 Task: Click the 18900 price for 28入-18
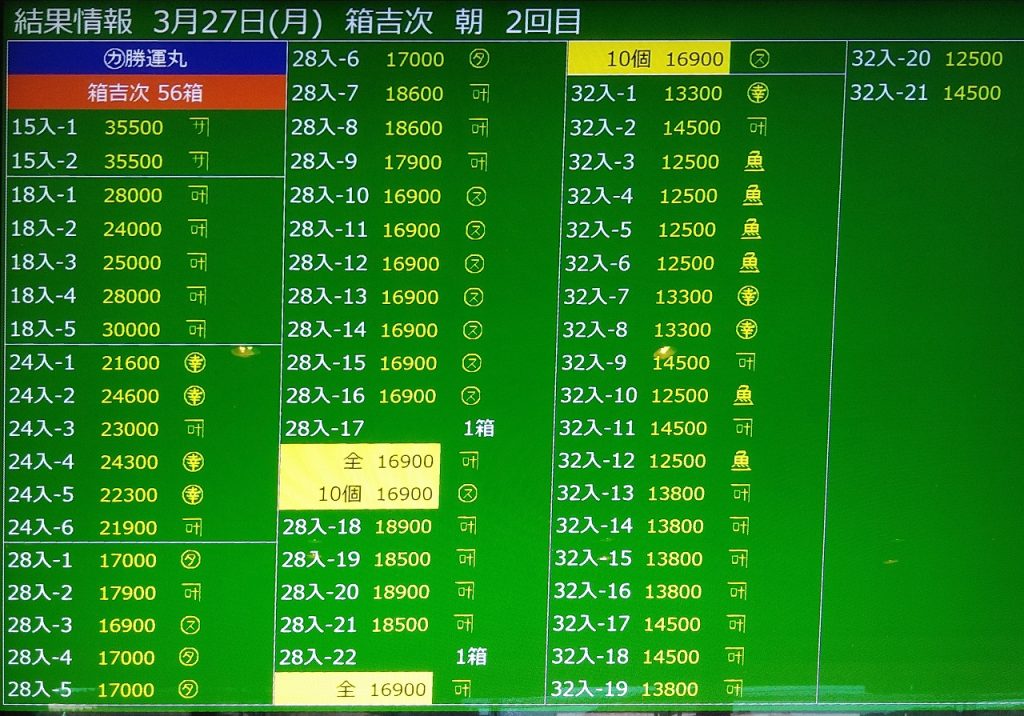click(x=402, y=527)
